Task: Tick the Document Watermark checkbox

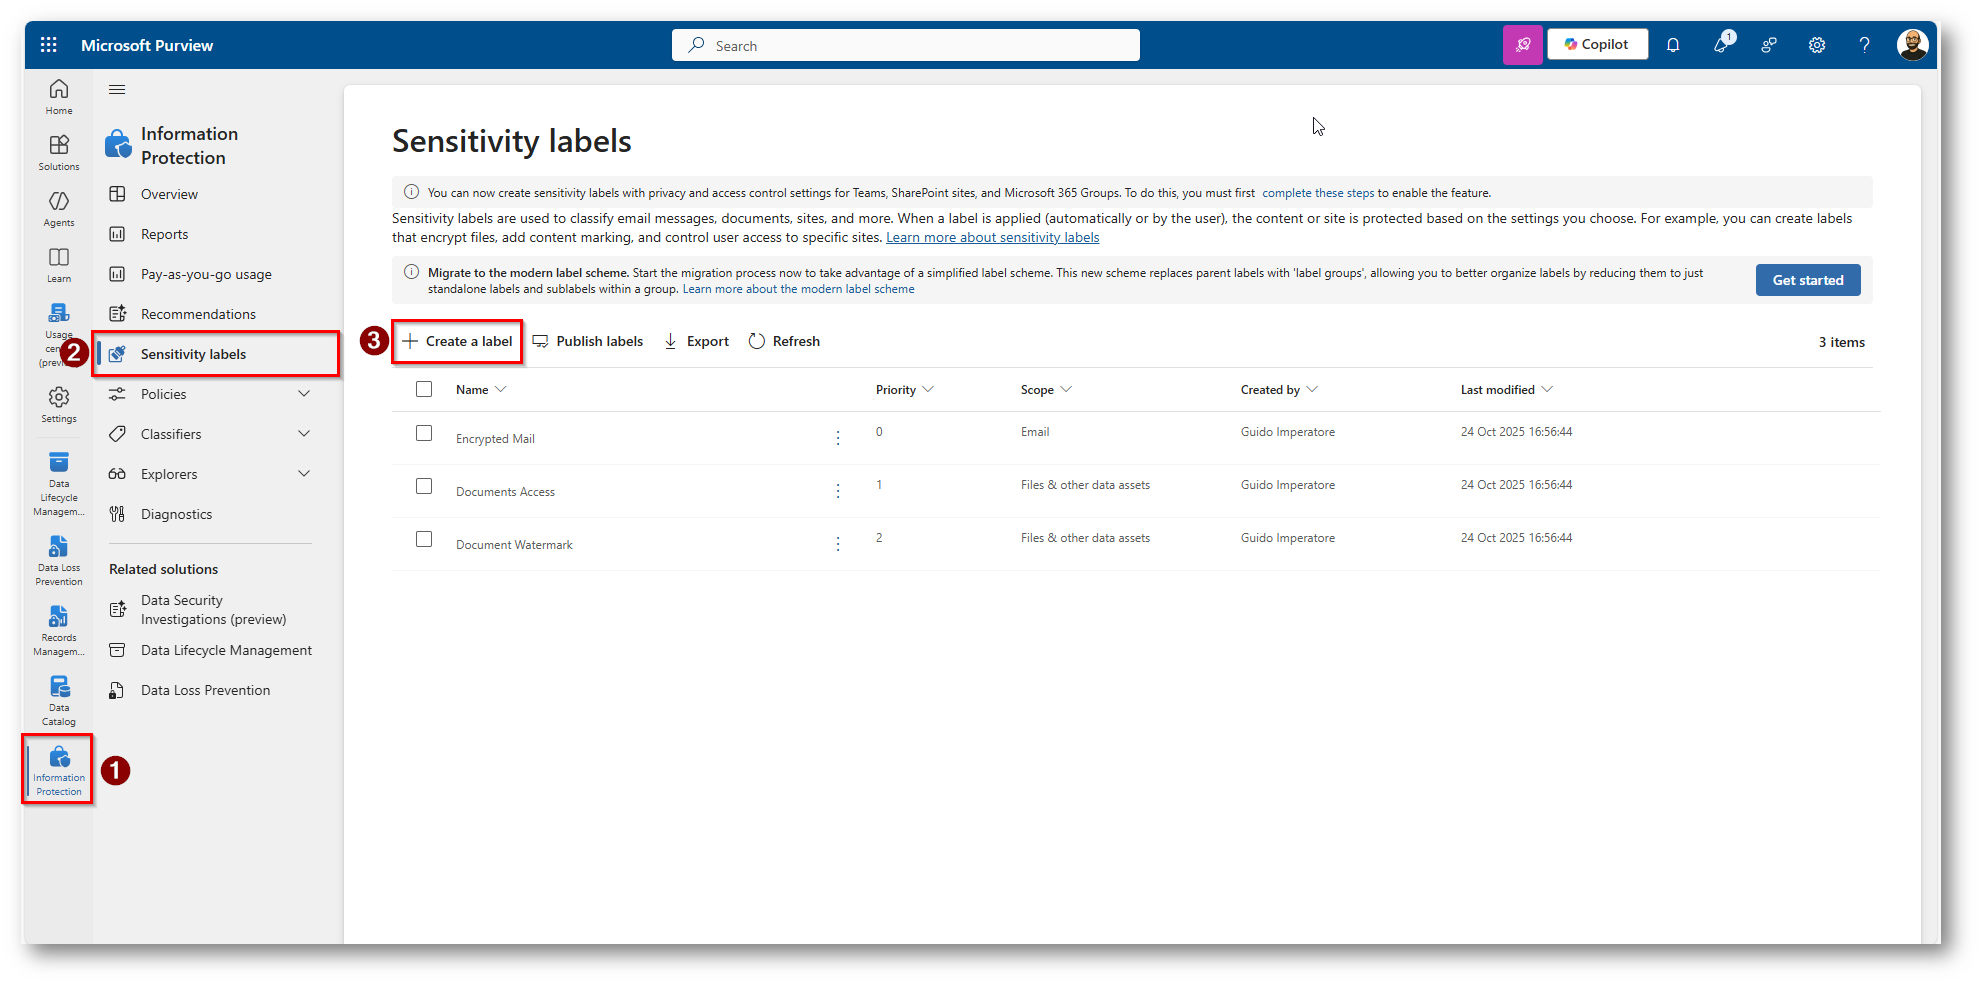Action: (424, 539)
